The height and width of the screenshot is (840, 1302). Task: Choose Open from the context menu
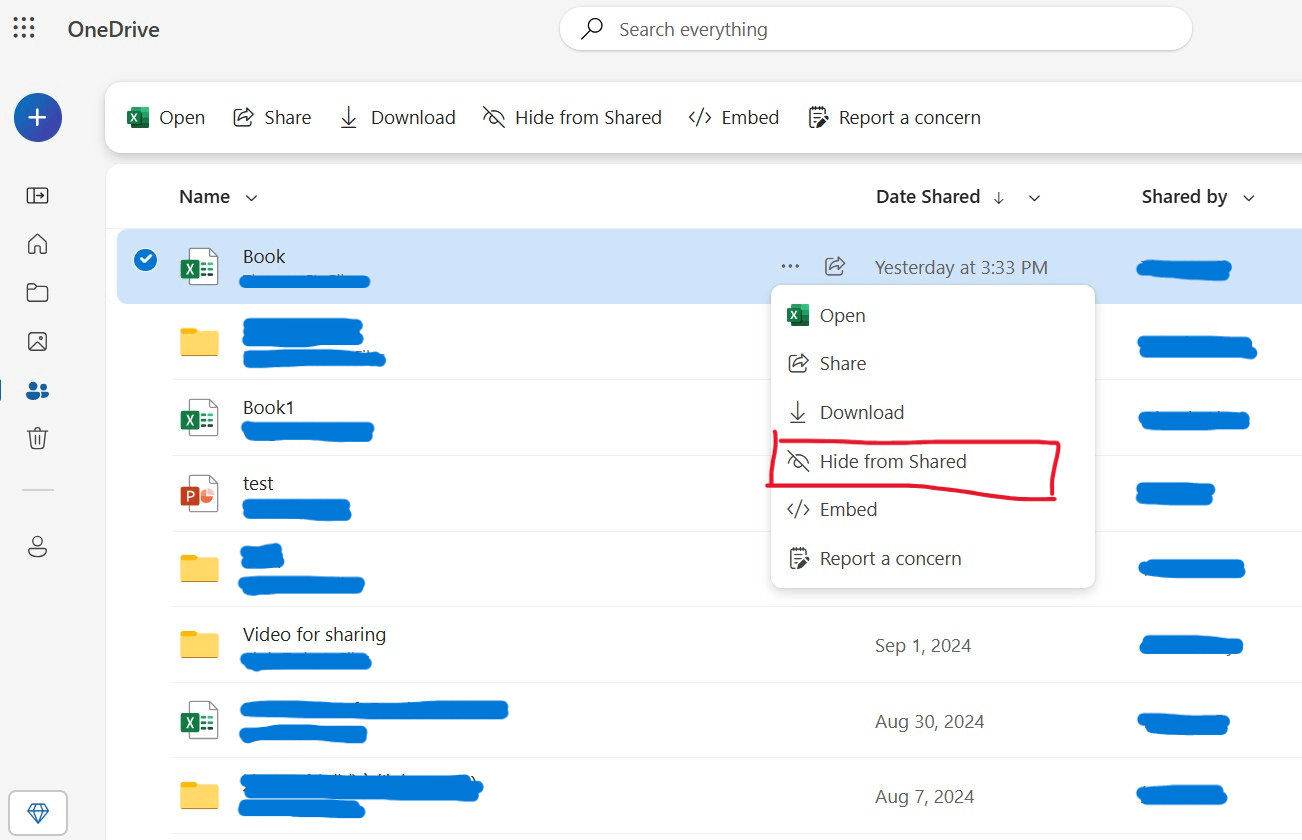coord(840,315)
